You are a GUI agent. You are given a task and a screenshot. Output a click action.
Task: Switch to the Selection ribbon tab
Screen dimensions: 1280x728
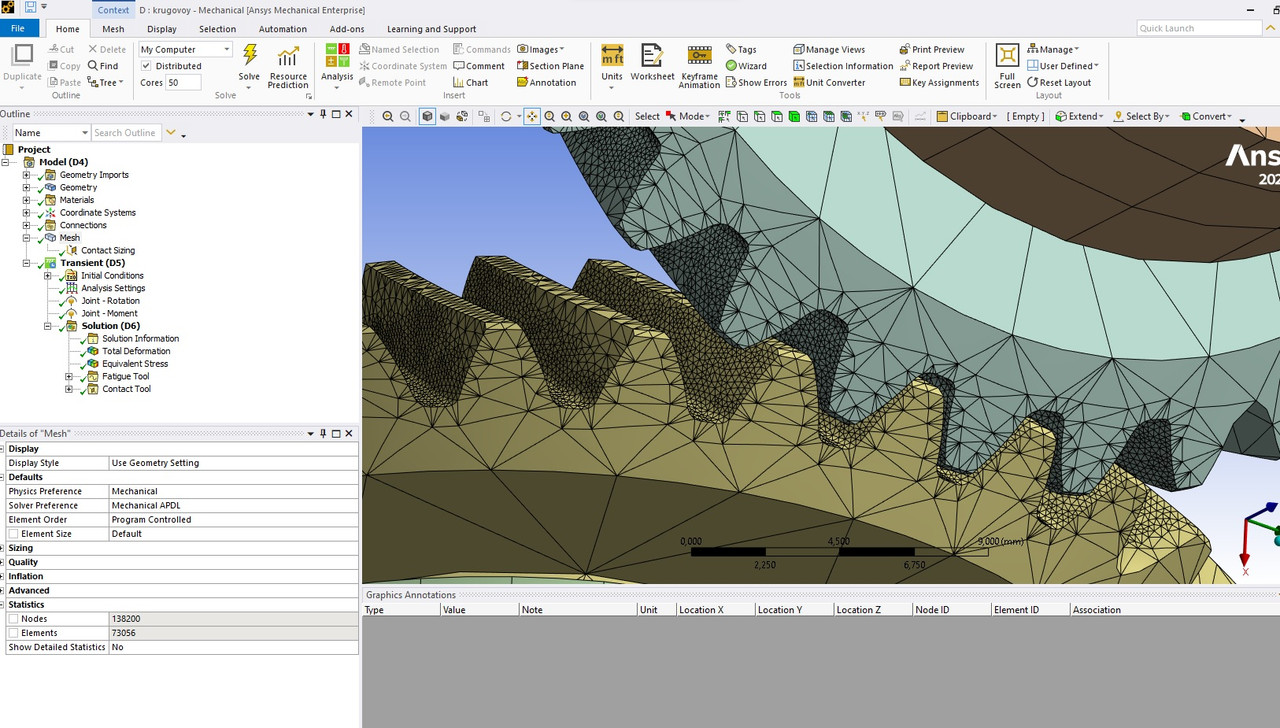217,29
